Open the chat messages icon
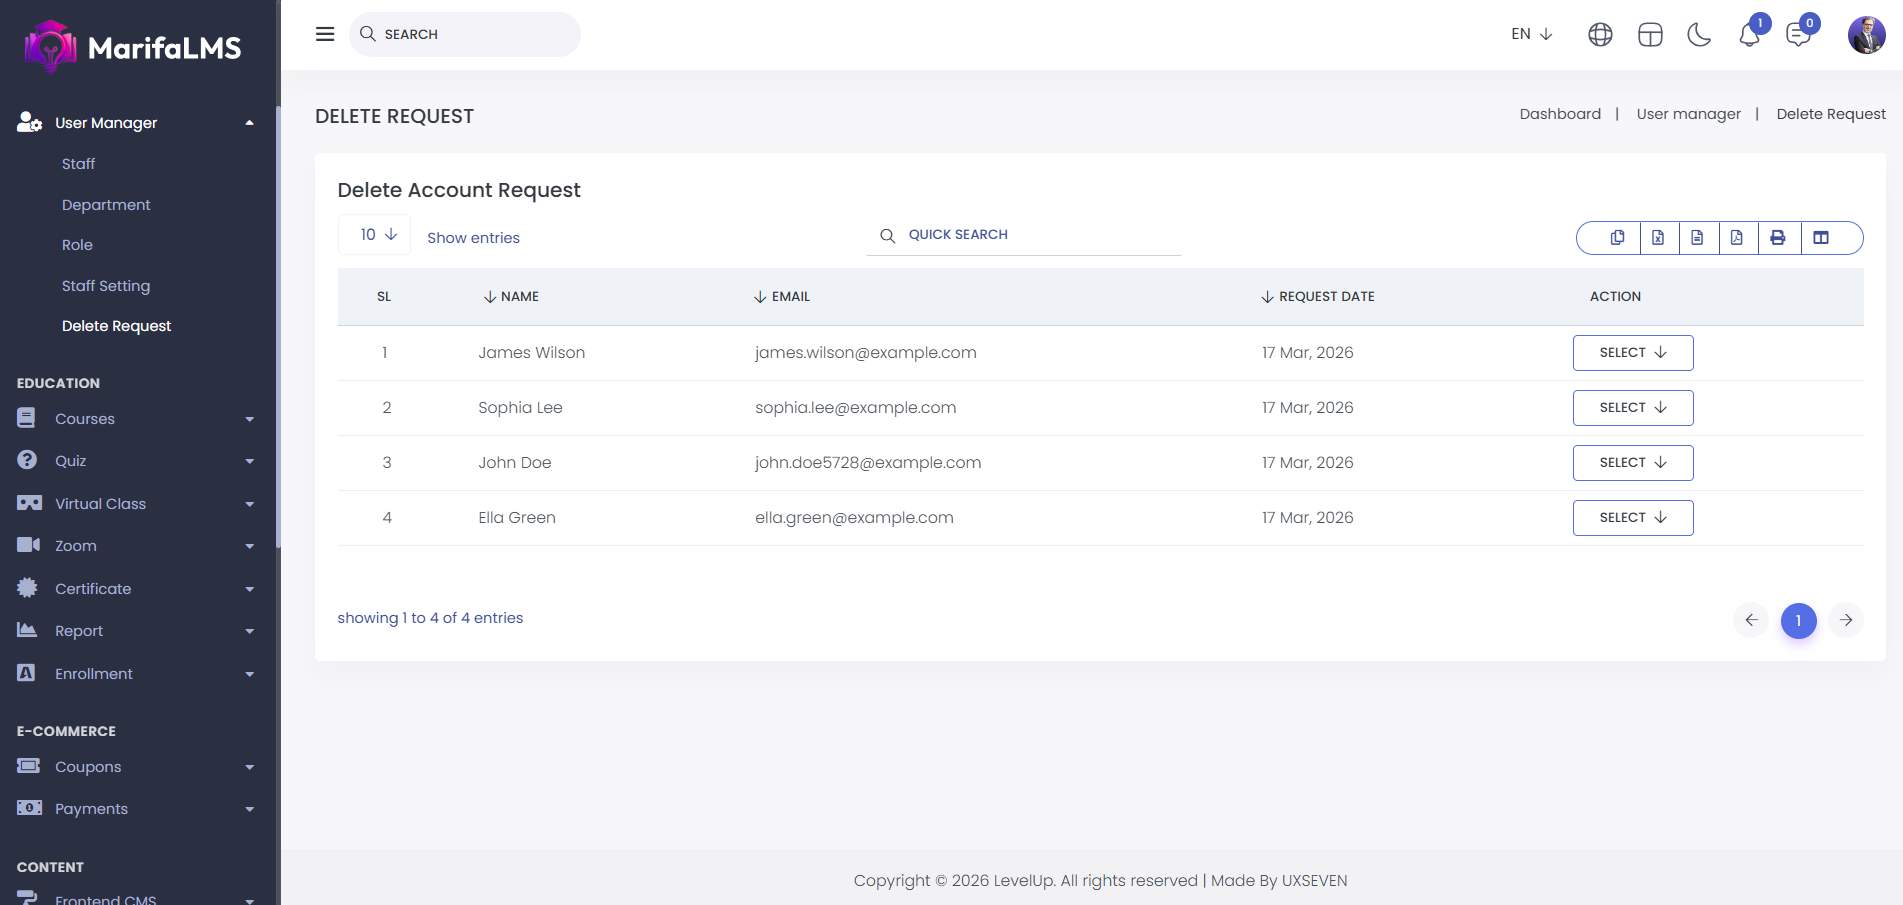This screenshot has width=1903, height=905. coord(1798,35)
